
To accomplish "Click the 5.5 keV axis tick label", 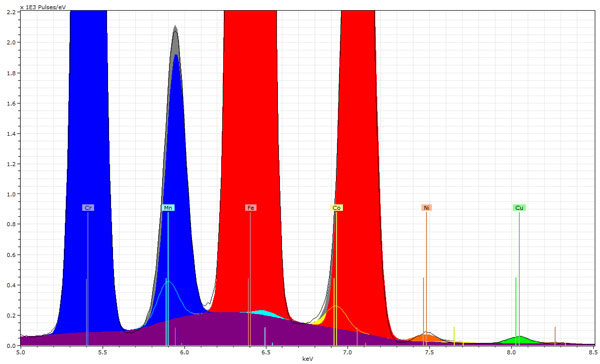I will coord(102,351).
